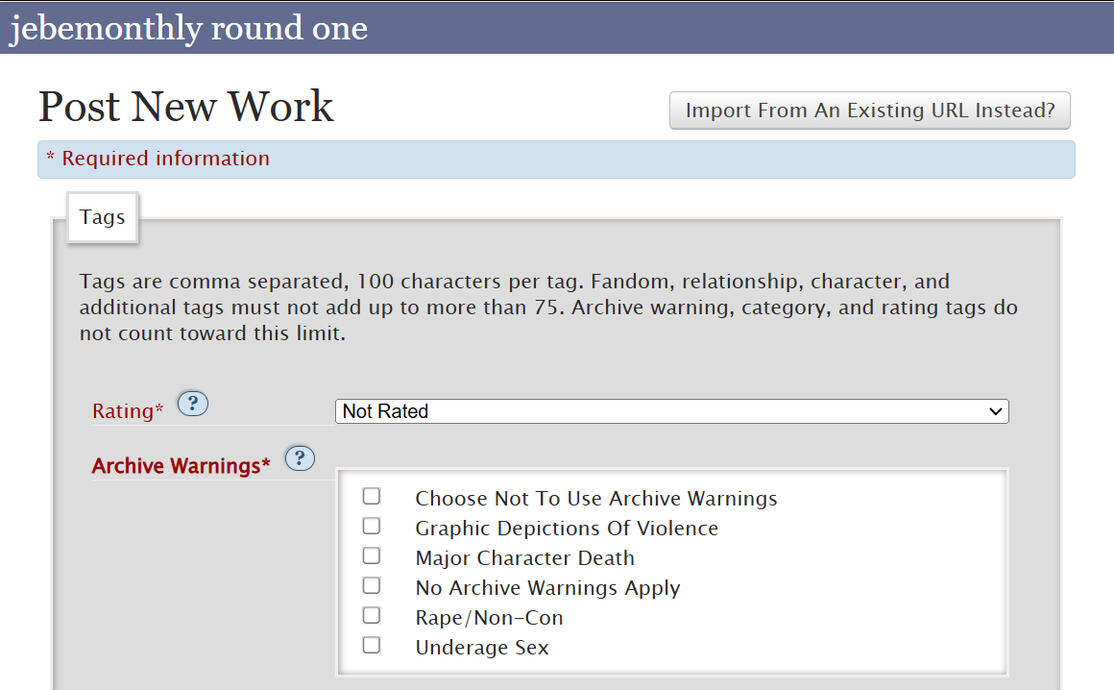Viewport: 1114px width, 690px height.
Task: Tick the Choose Not To Use Archive Warnings checkbox
Action: tap(372, 496)
